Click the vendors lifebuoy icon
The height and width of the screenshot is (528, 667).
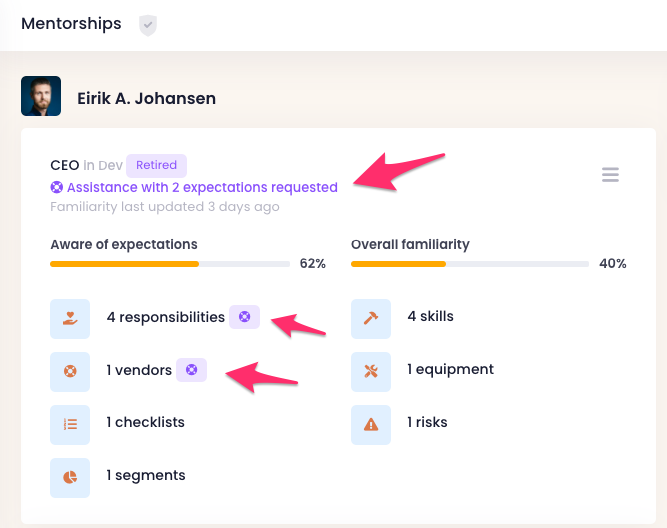pos(70,371)
